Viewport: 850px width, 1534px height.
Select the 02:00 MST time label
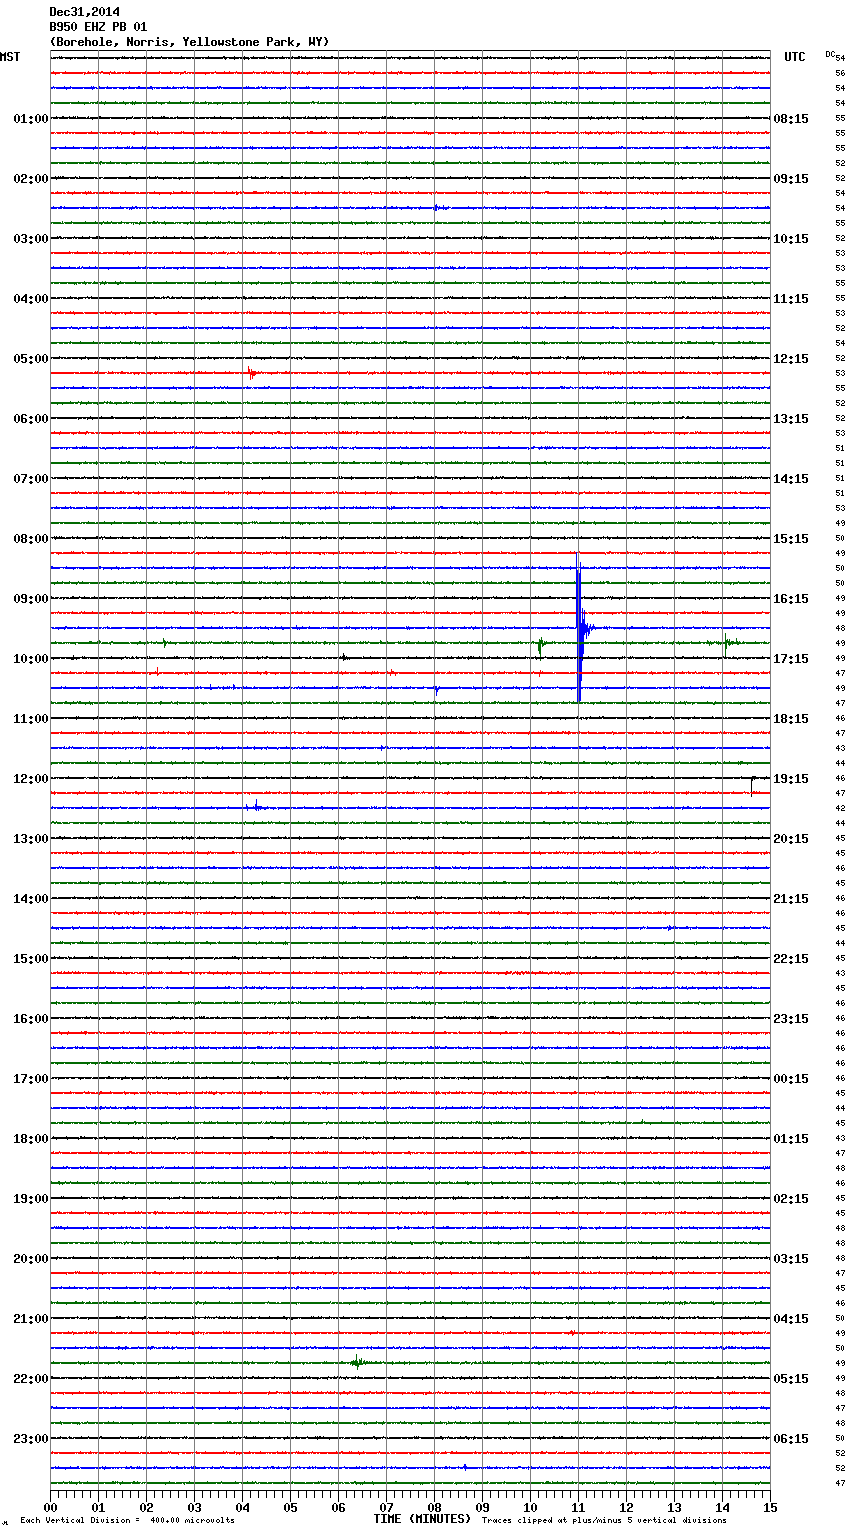pyautogui.click(x=30, y=179)
